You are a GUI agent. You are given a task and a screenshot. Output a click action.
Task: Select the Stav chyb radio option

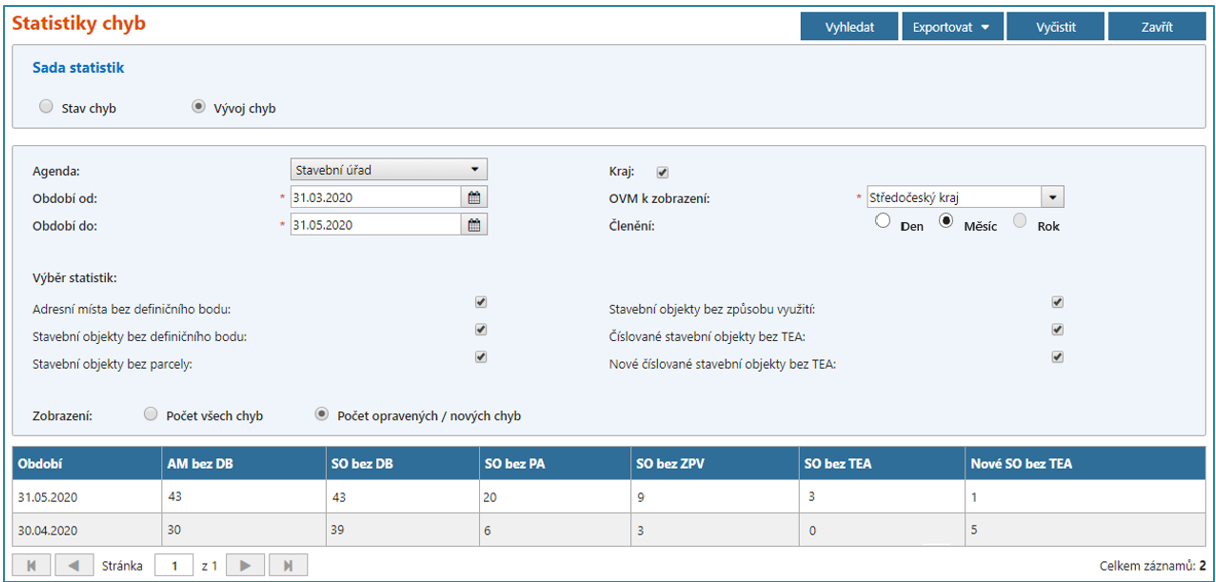coord(46,107)
